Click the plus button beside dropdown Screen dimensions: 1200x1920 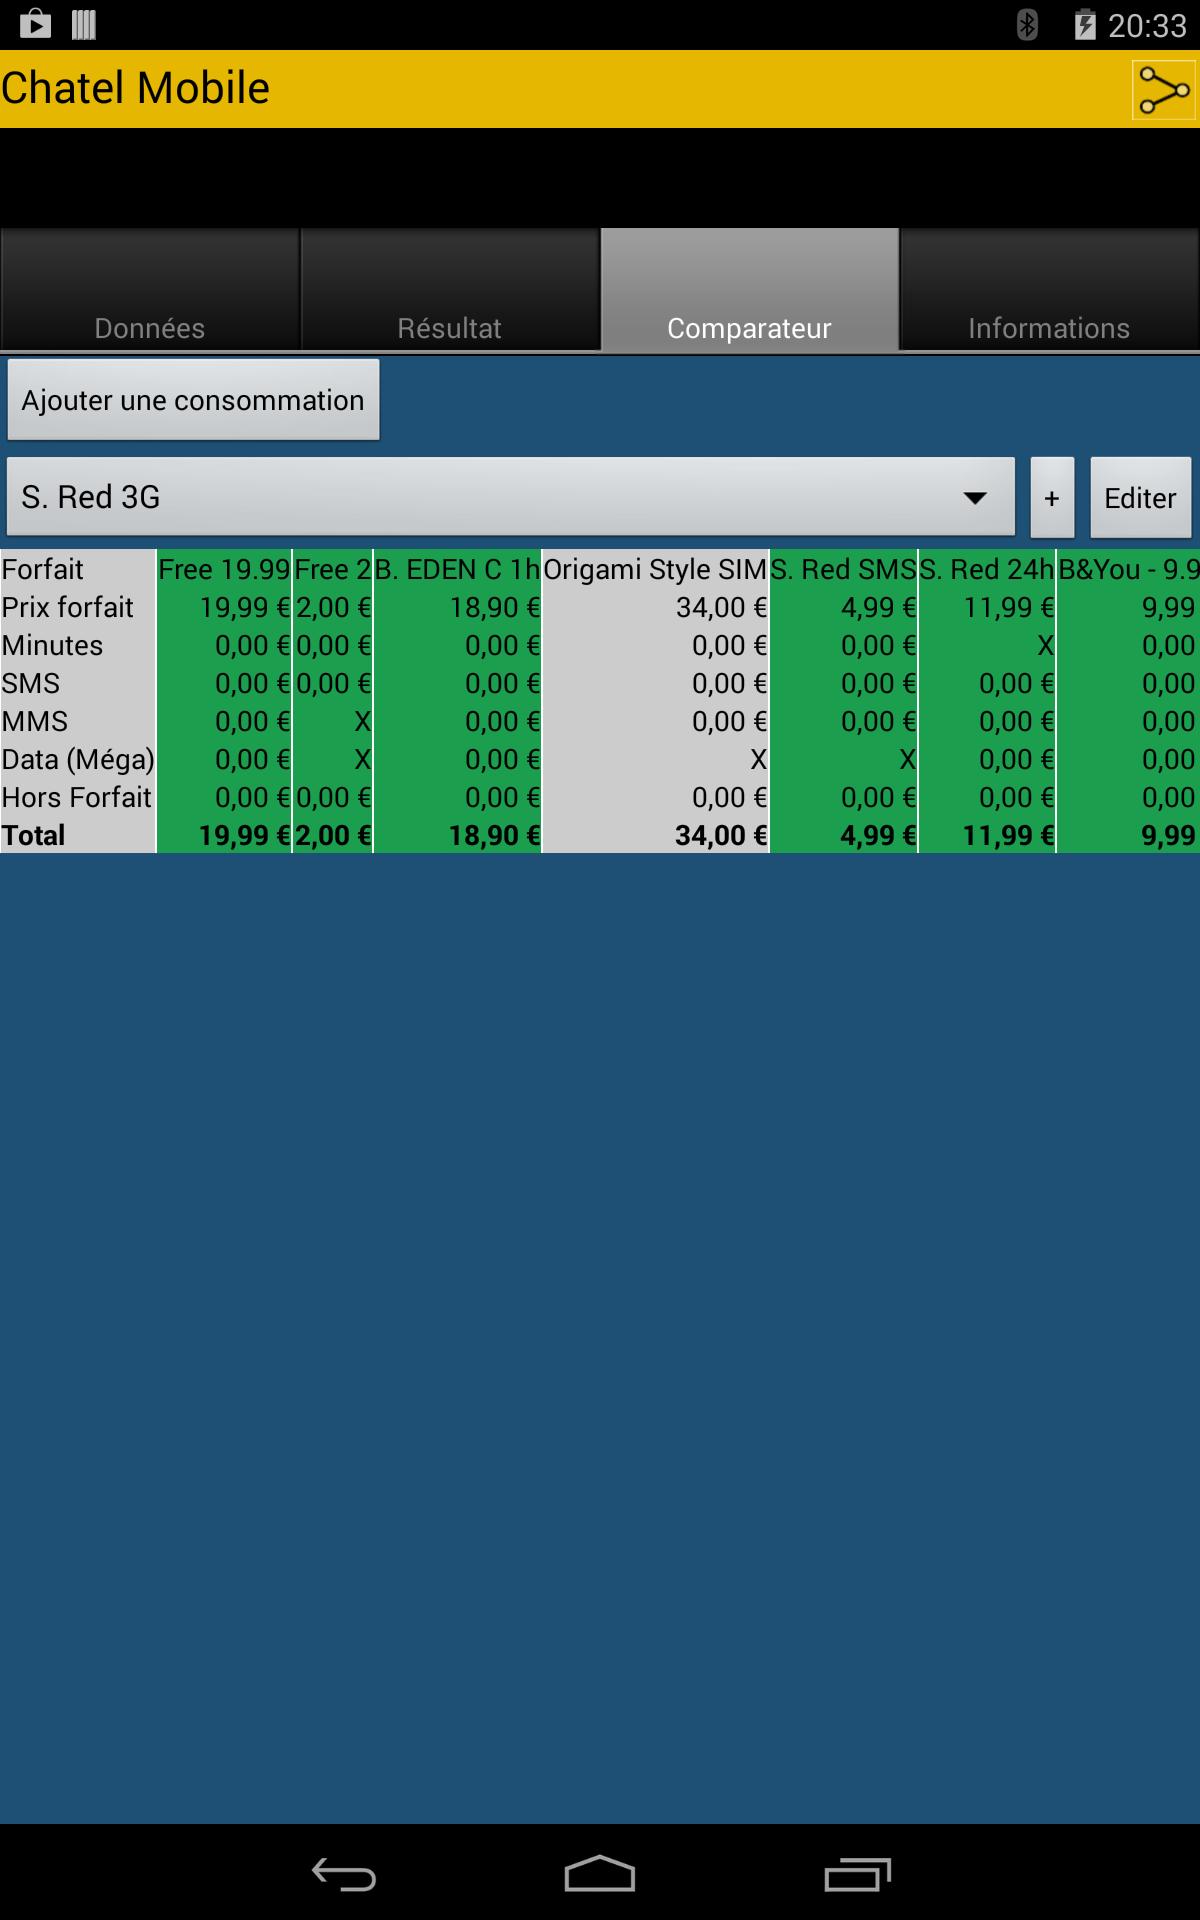[x=1052, y=497]
